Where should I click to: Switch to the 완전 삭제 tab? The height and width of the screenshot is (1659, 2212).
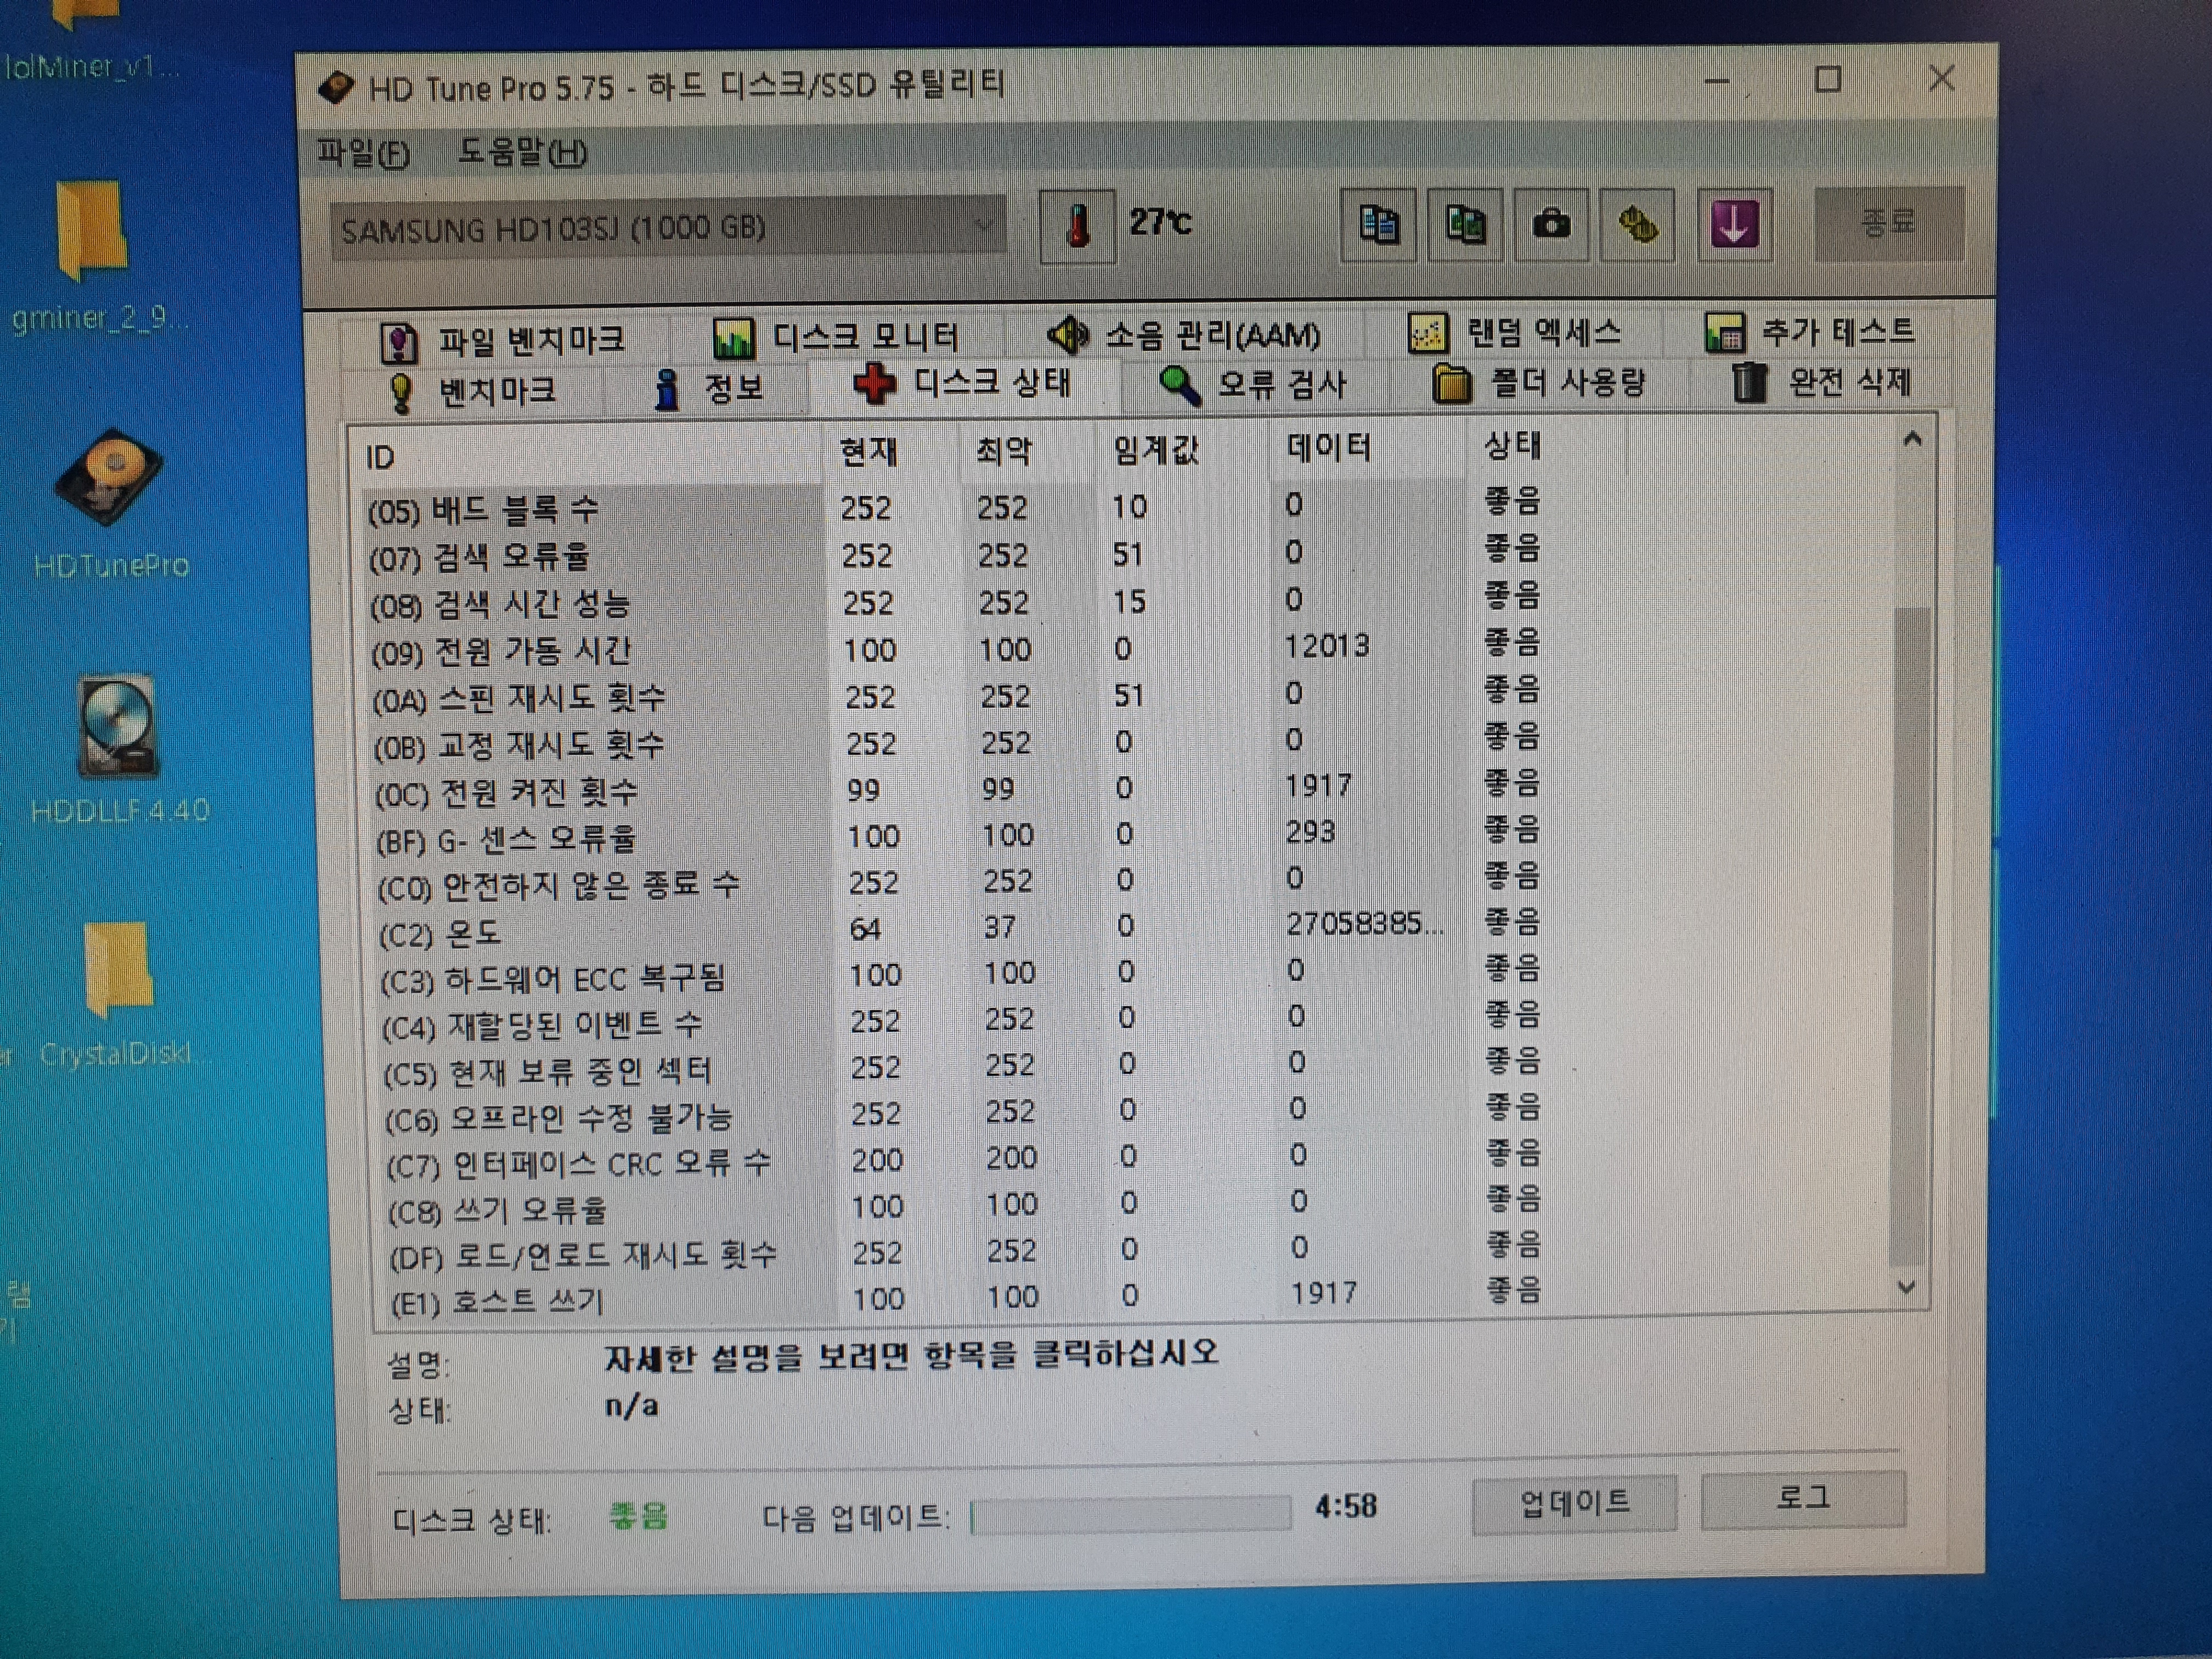click(x=1822, y=382)
